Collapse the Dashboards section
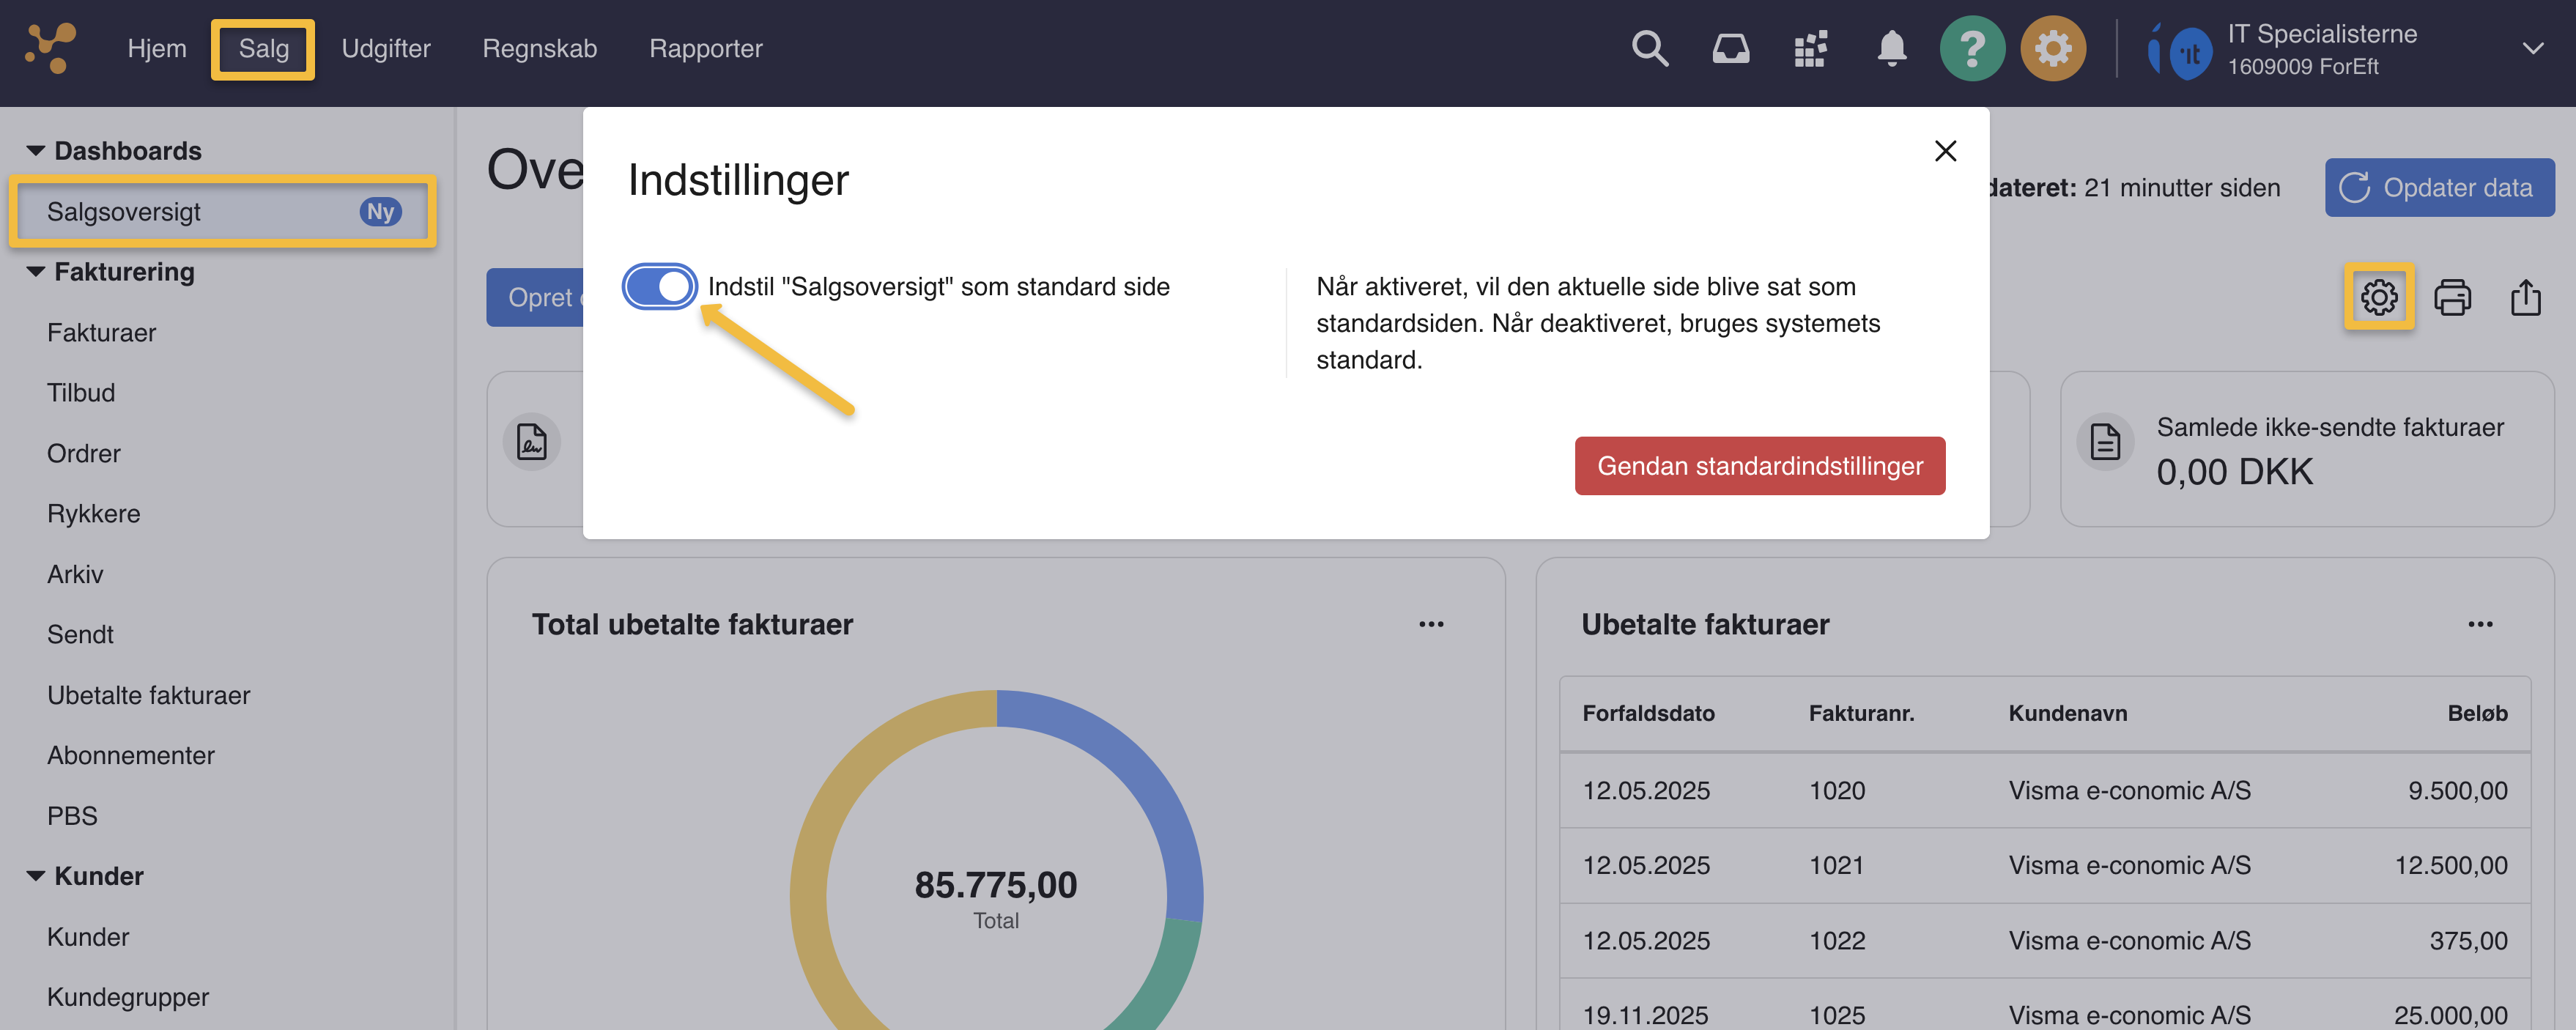Viewport: 2576px width, 1030px height. point(36,151)
